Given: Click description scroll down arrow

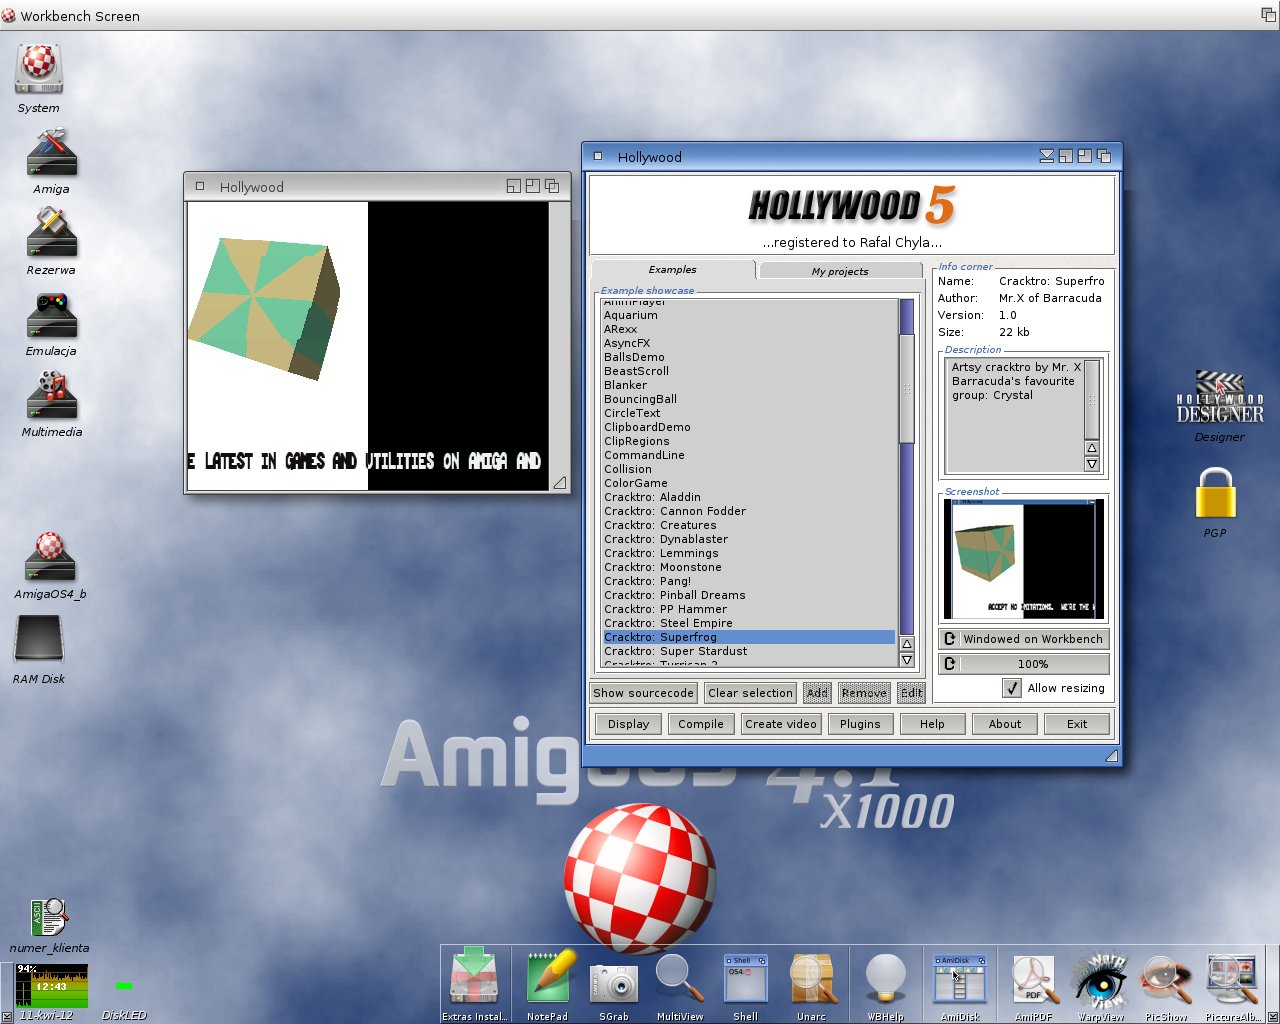Looking at the screenshot, I should tap(1092, 464).
